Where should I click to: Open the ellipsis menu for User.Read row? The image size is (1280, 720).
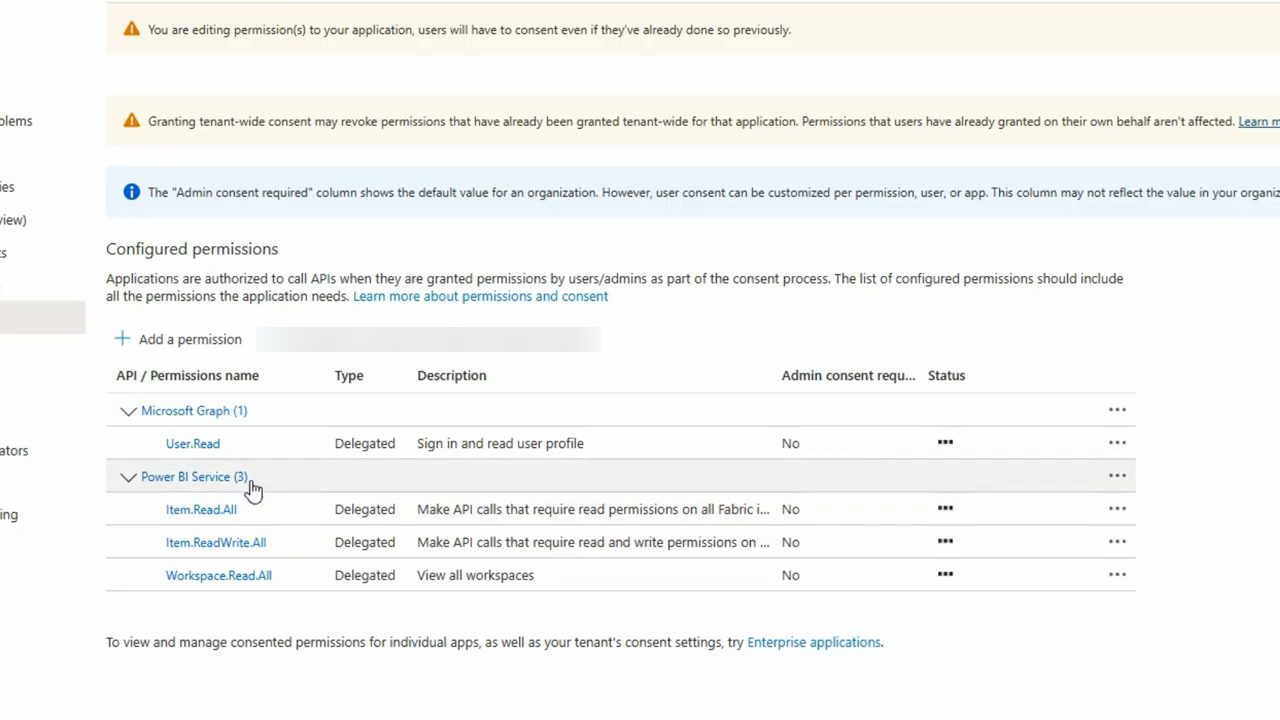(1117, 443)
